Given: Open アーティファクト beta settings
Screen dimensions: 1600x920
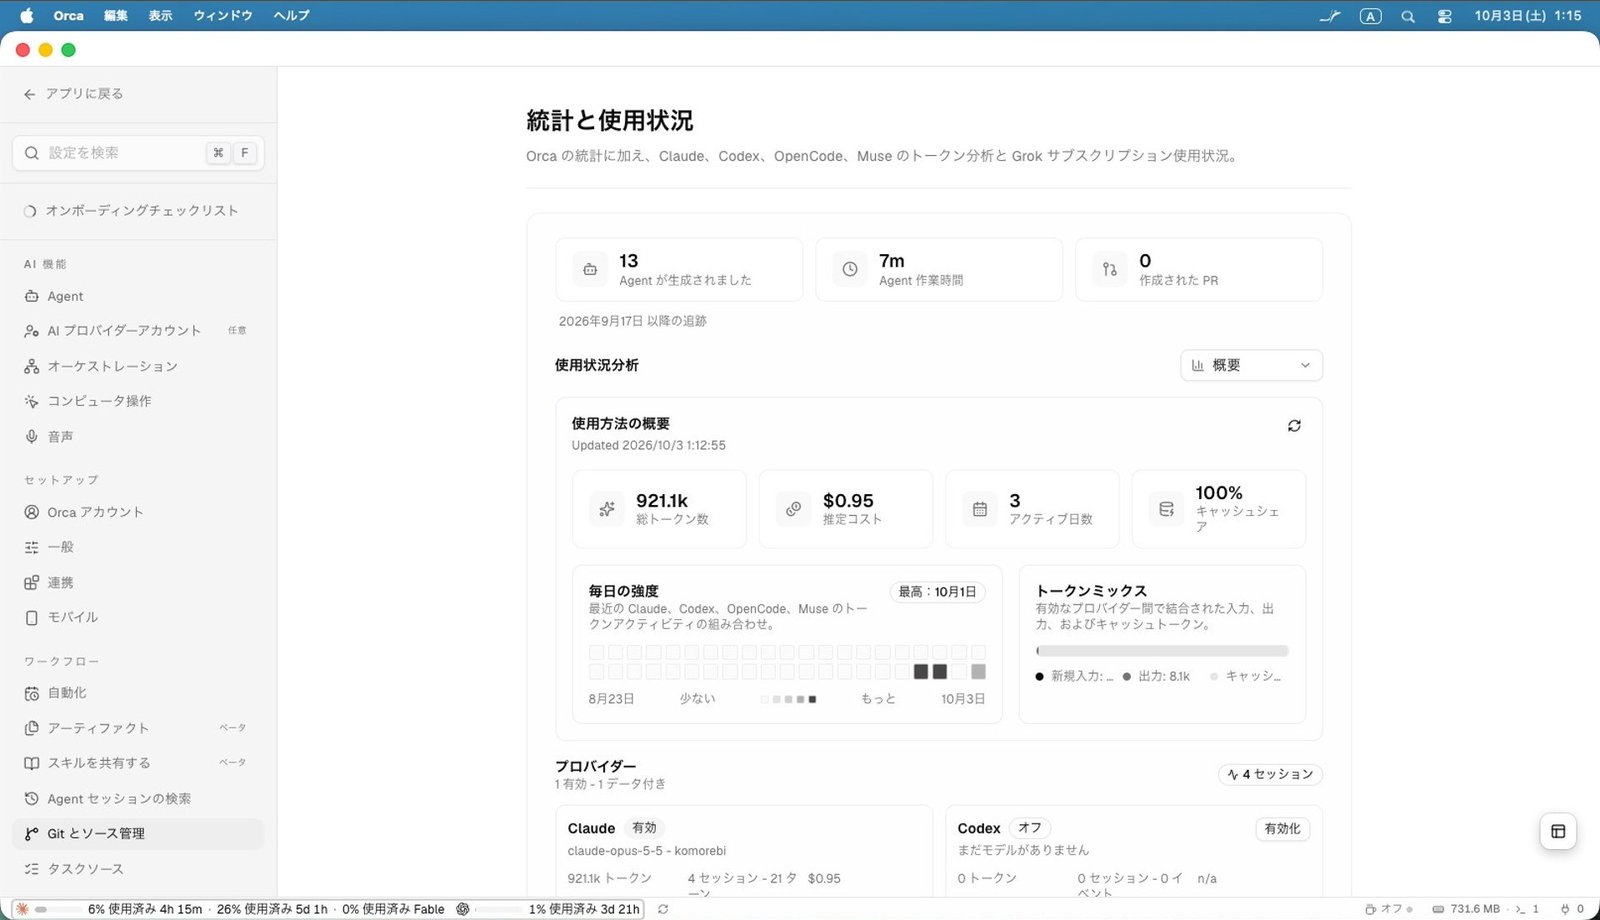Looking at the screenshot, I should coord(138,728).
